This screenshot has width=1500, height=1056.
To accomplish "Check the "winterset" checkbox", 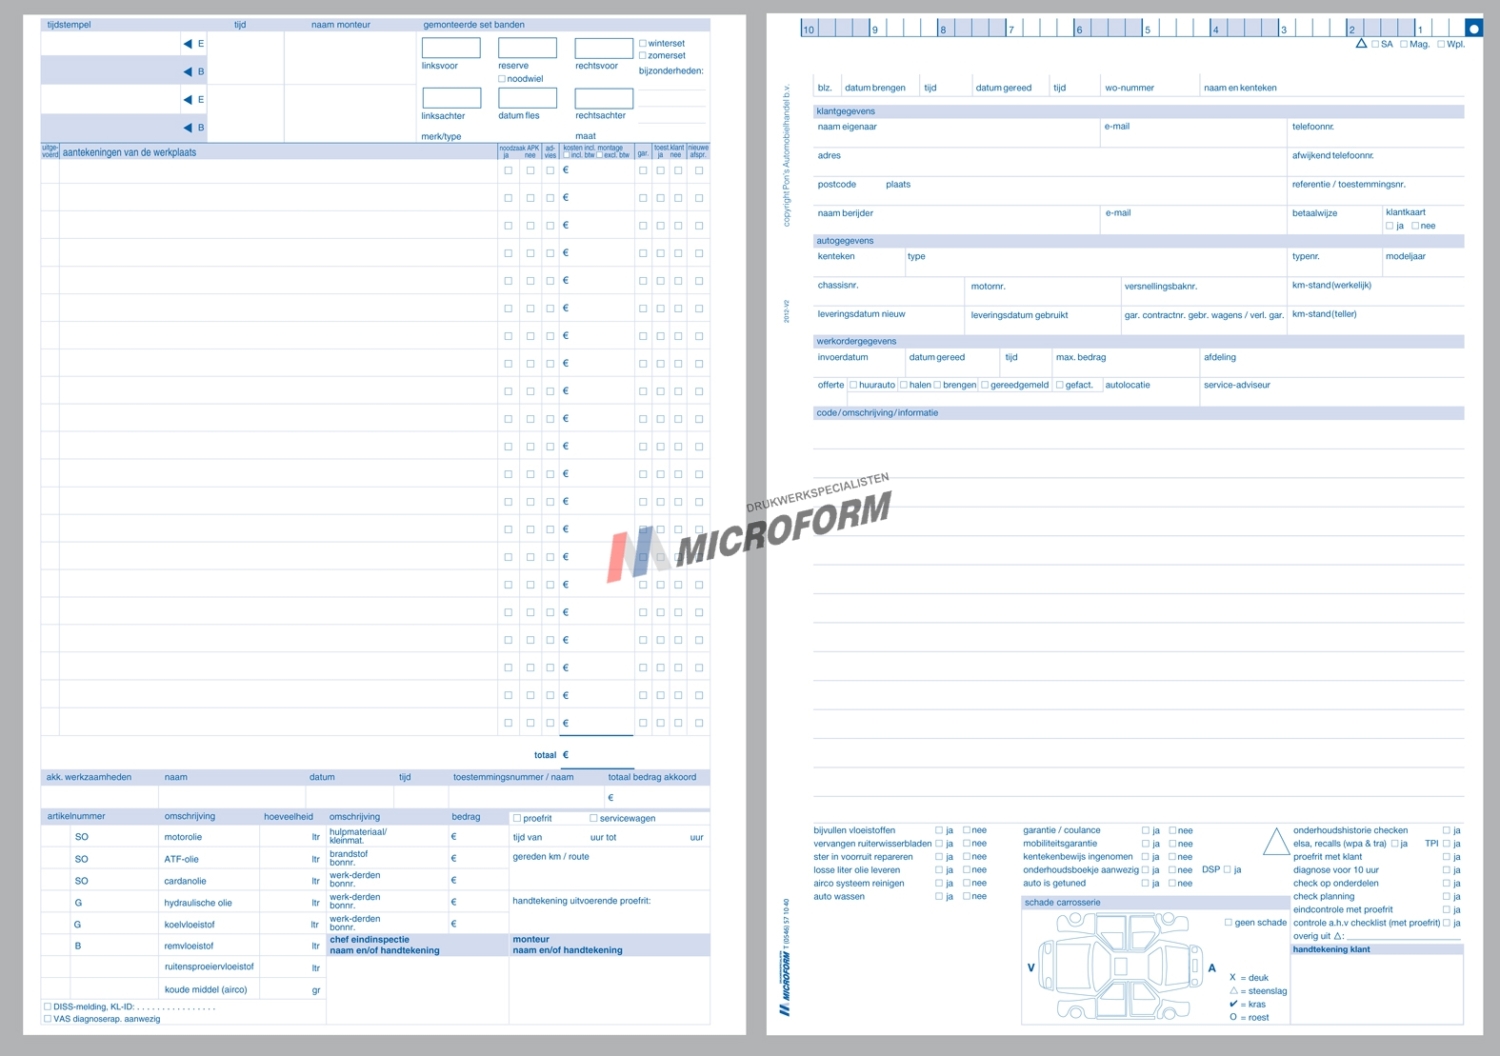I will 642,43.
